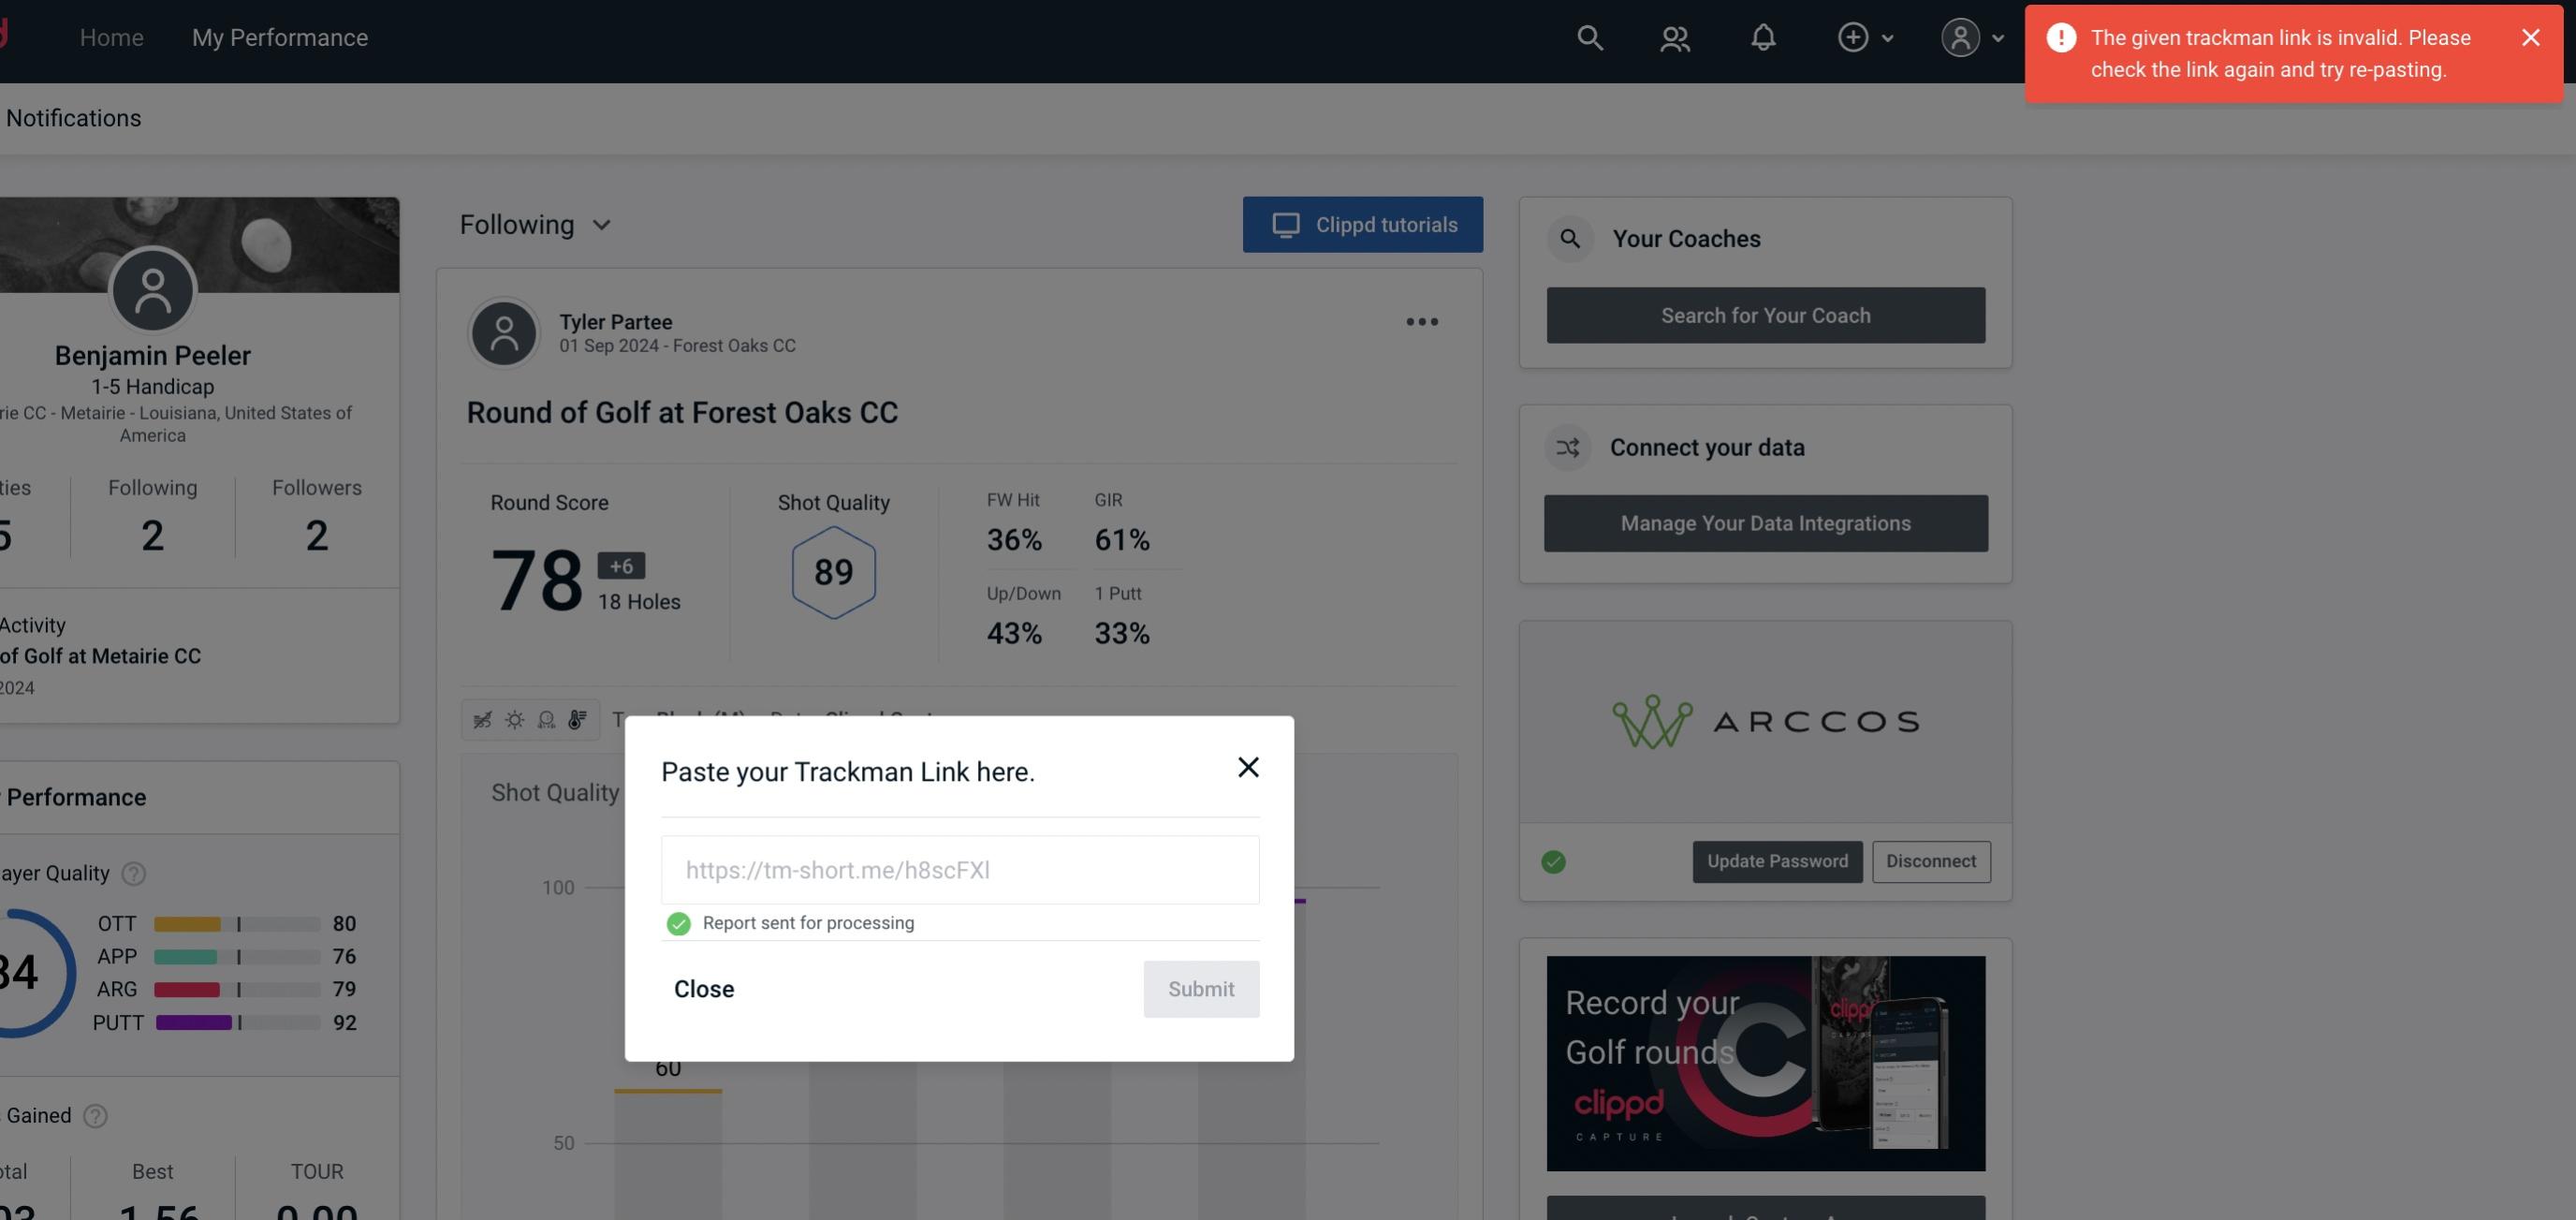The height and width of the screenshot is (1220, 2576).
Task: Select the Home menu tab
Action: tap(111, 37)
